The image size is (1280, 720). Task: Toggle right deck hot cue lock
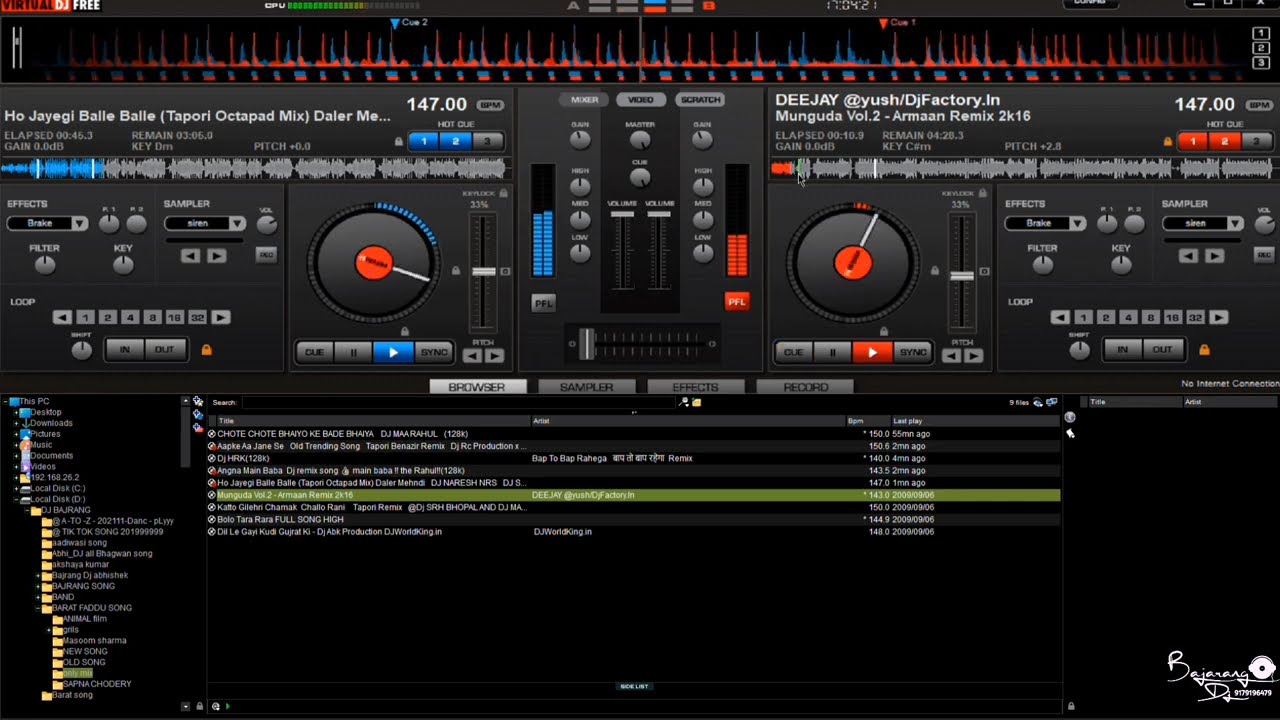point(1167,142)
